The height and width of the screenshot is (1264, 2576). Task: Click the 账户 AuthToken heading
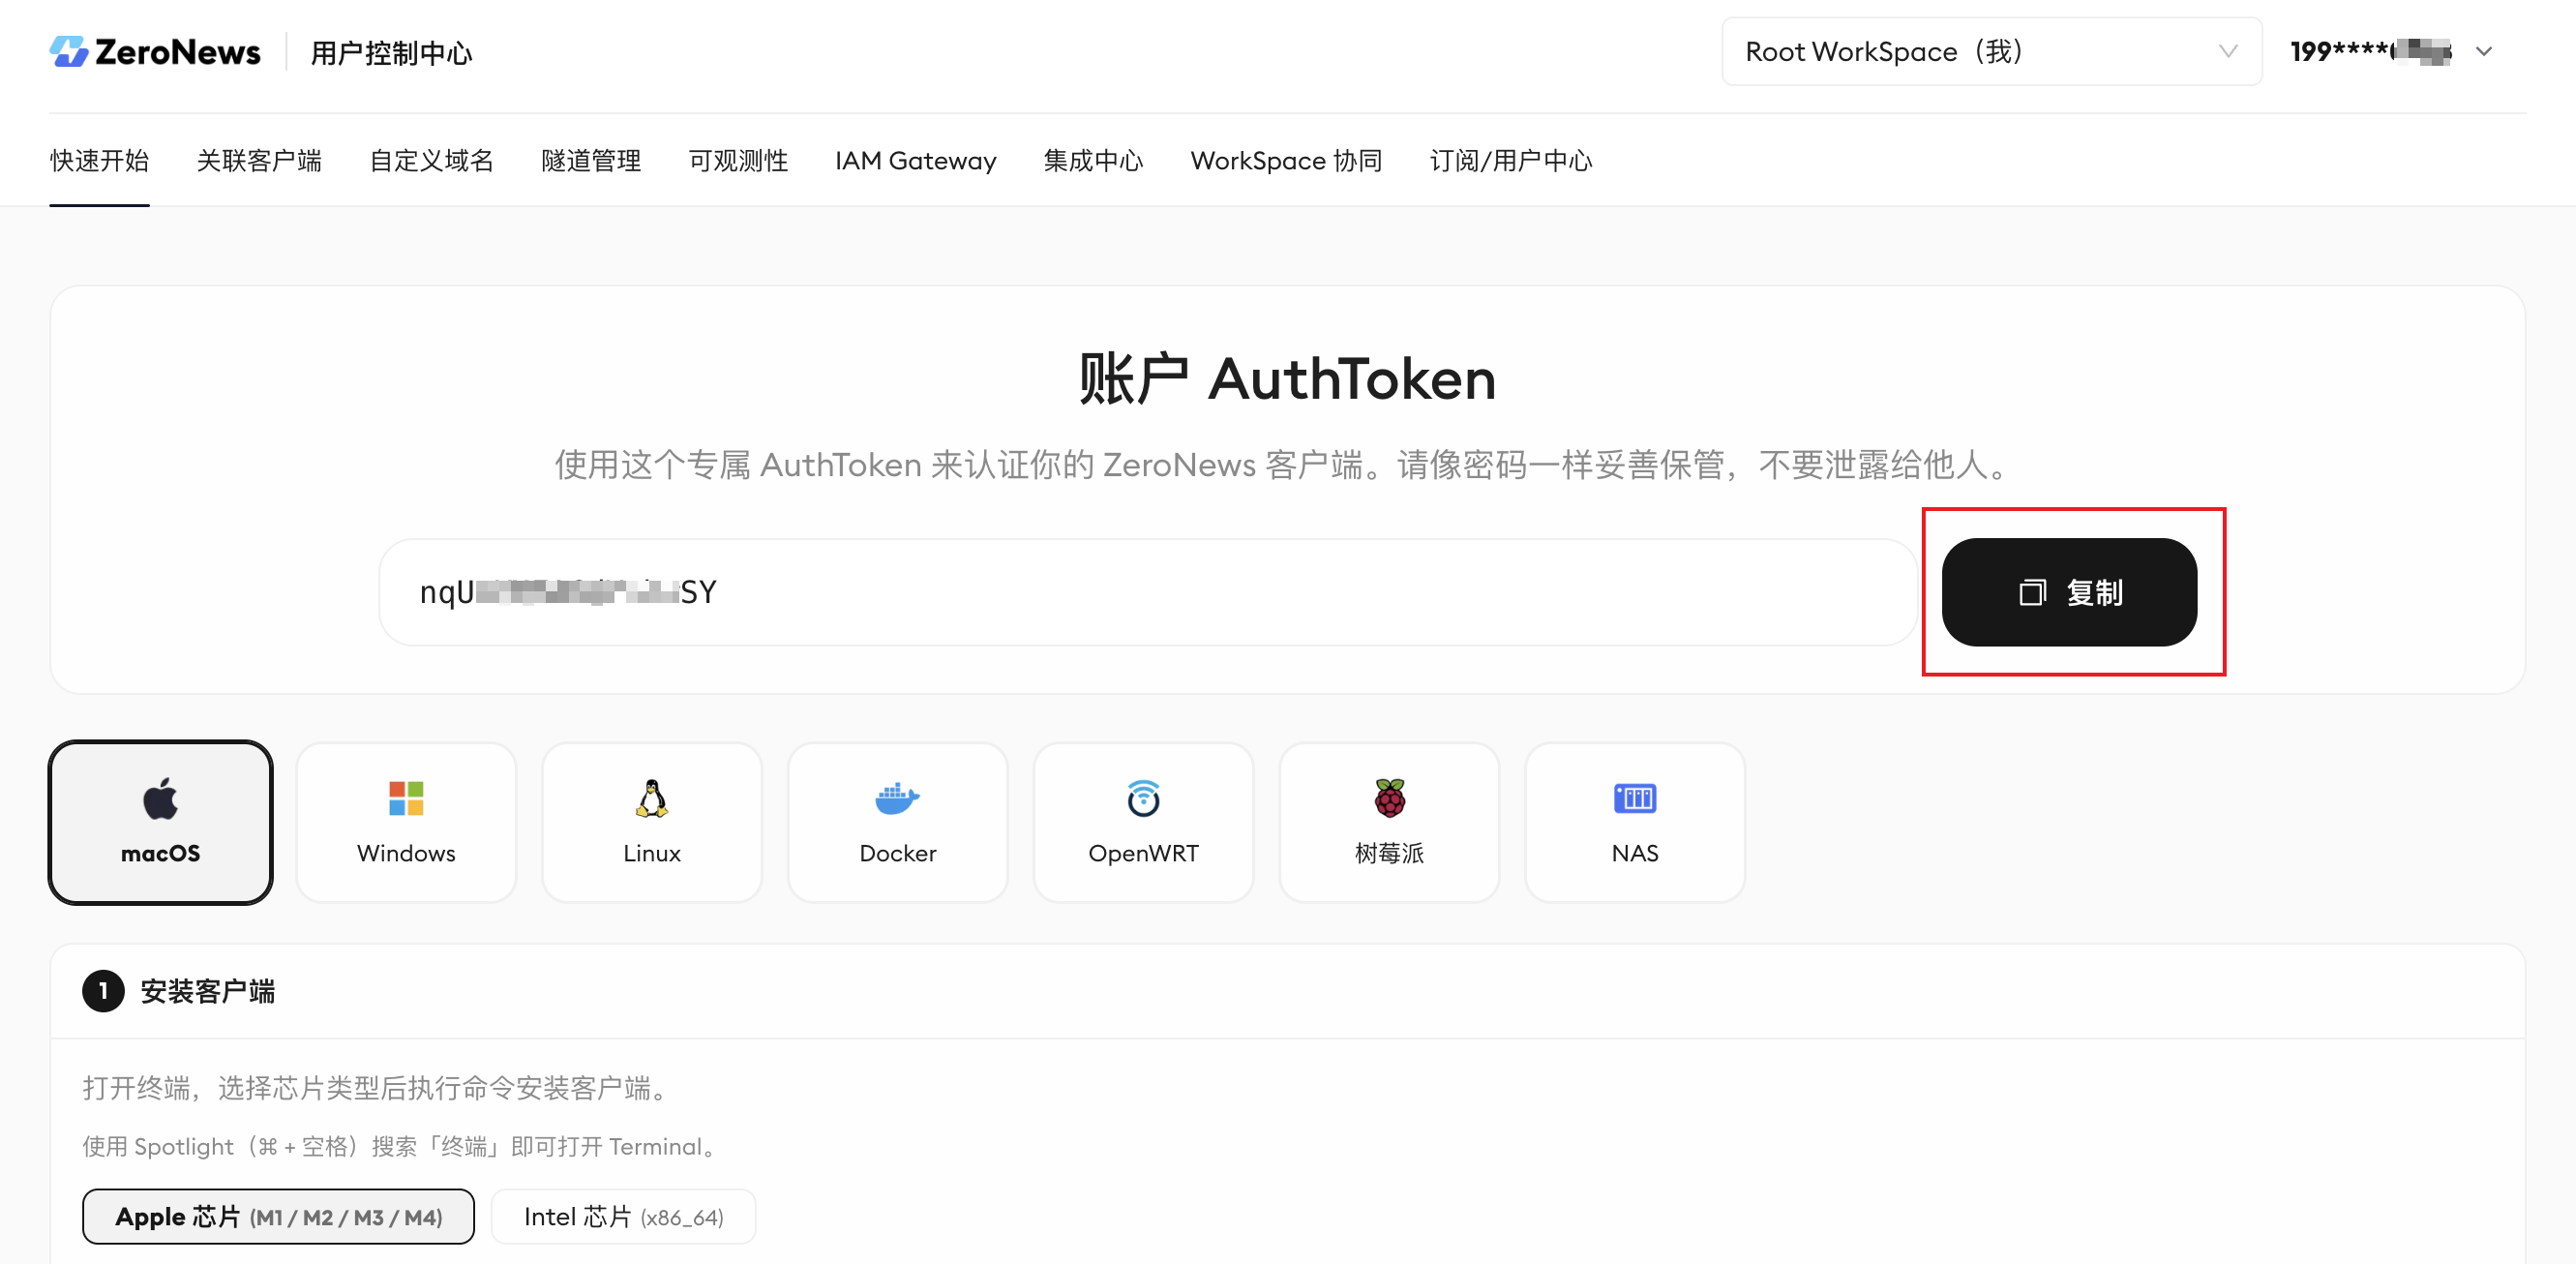click(x=1287, y=380)
